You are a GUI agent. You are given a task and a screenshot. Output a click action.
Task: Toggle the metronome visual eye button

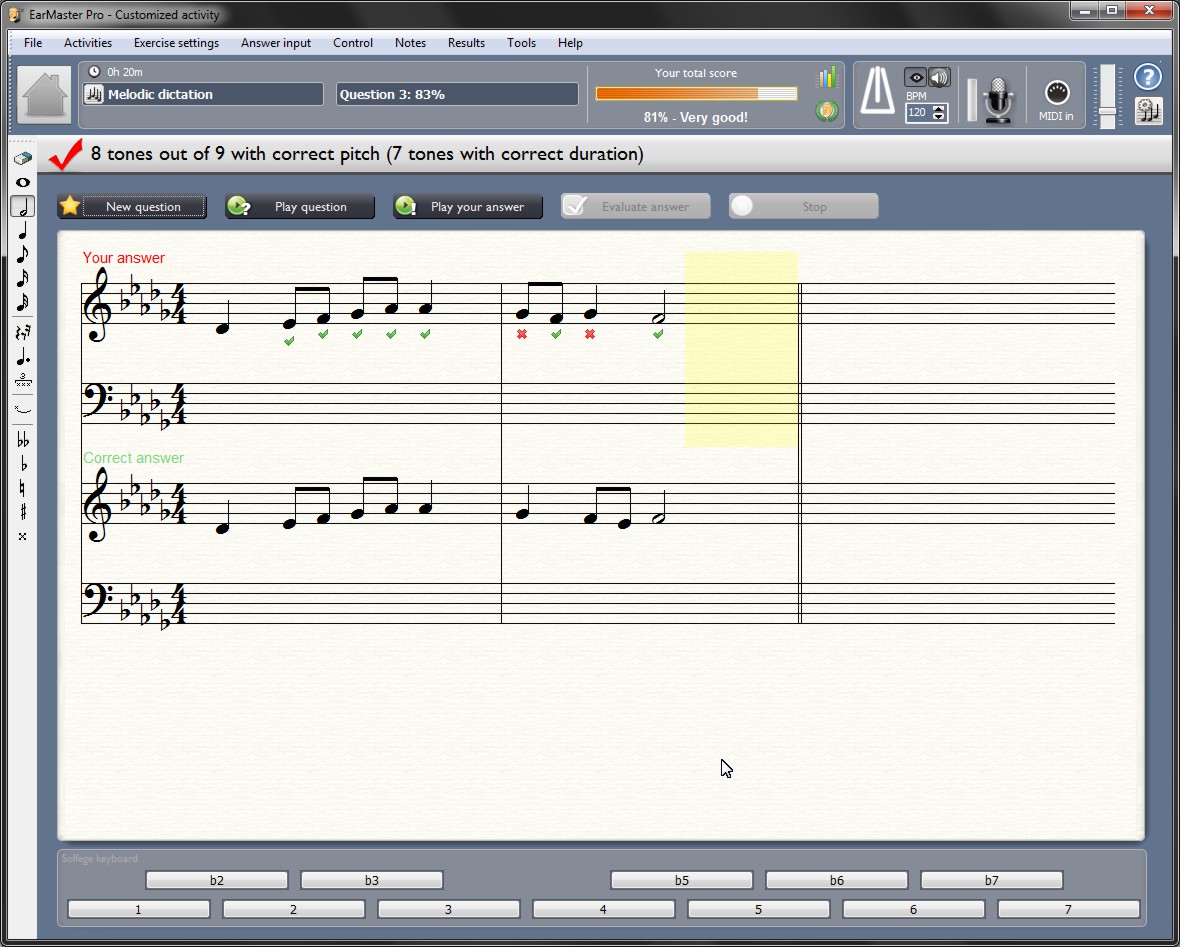[x=915, y=78]
